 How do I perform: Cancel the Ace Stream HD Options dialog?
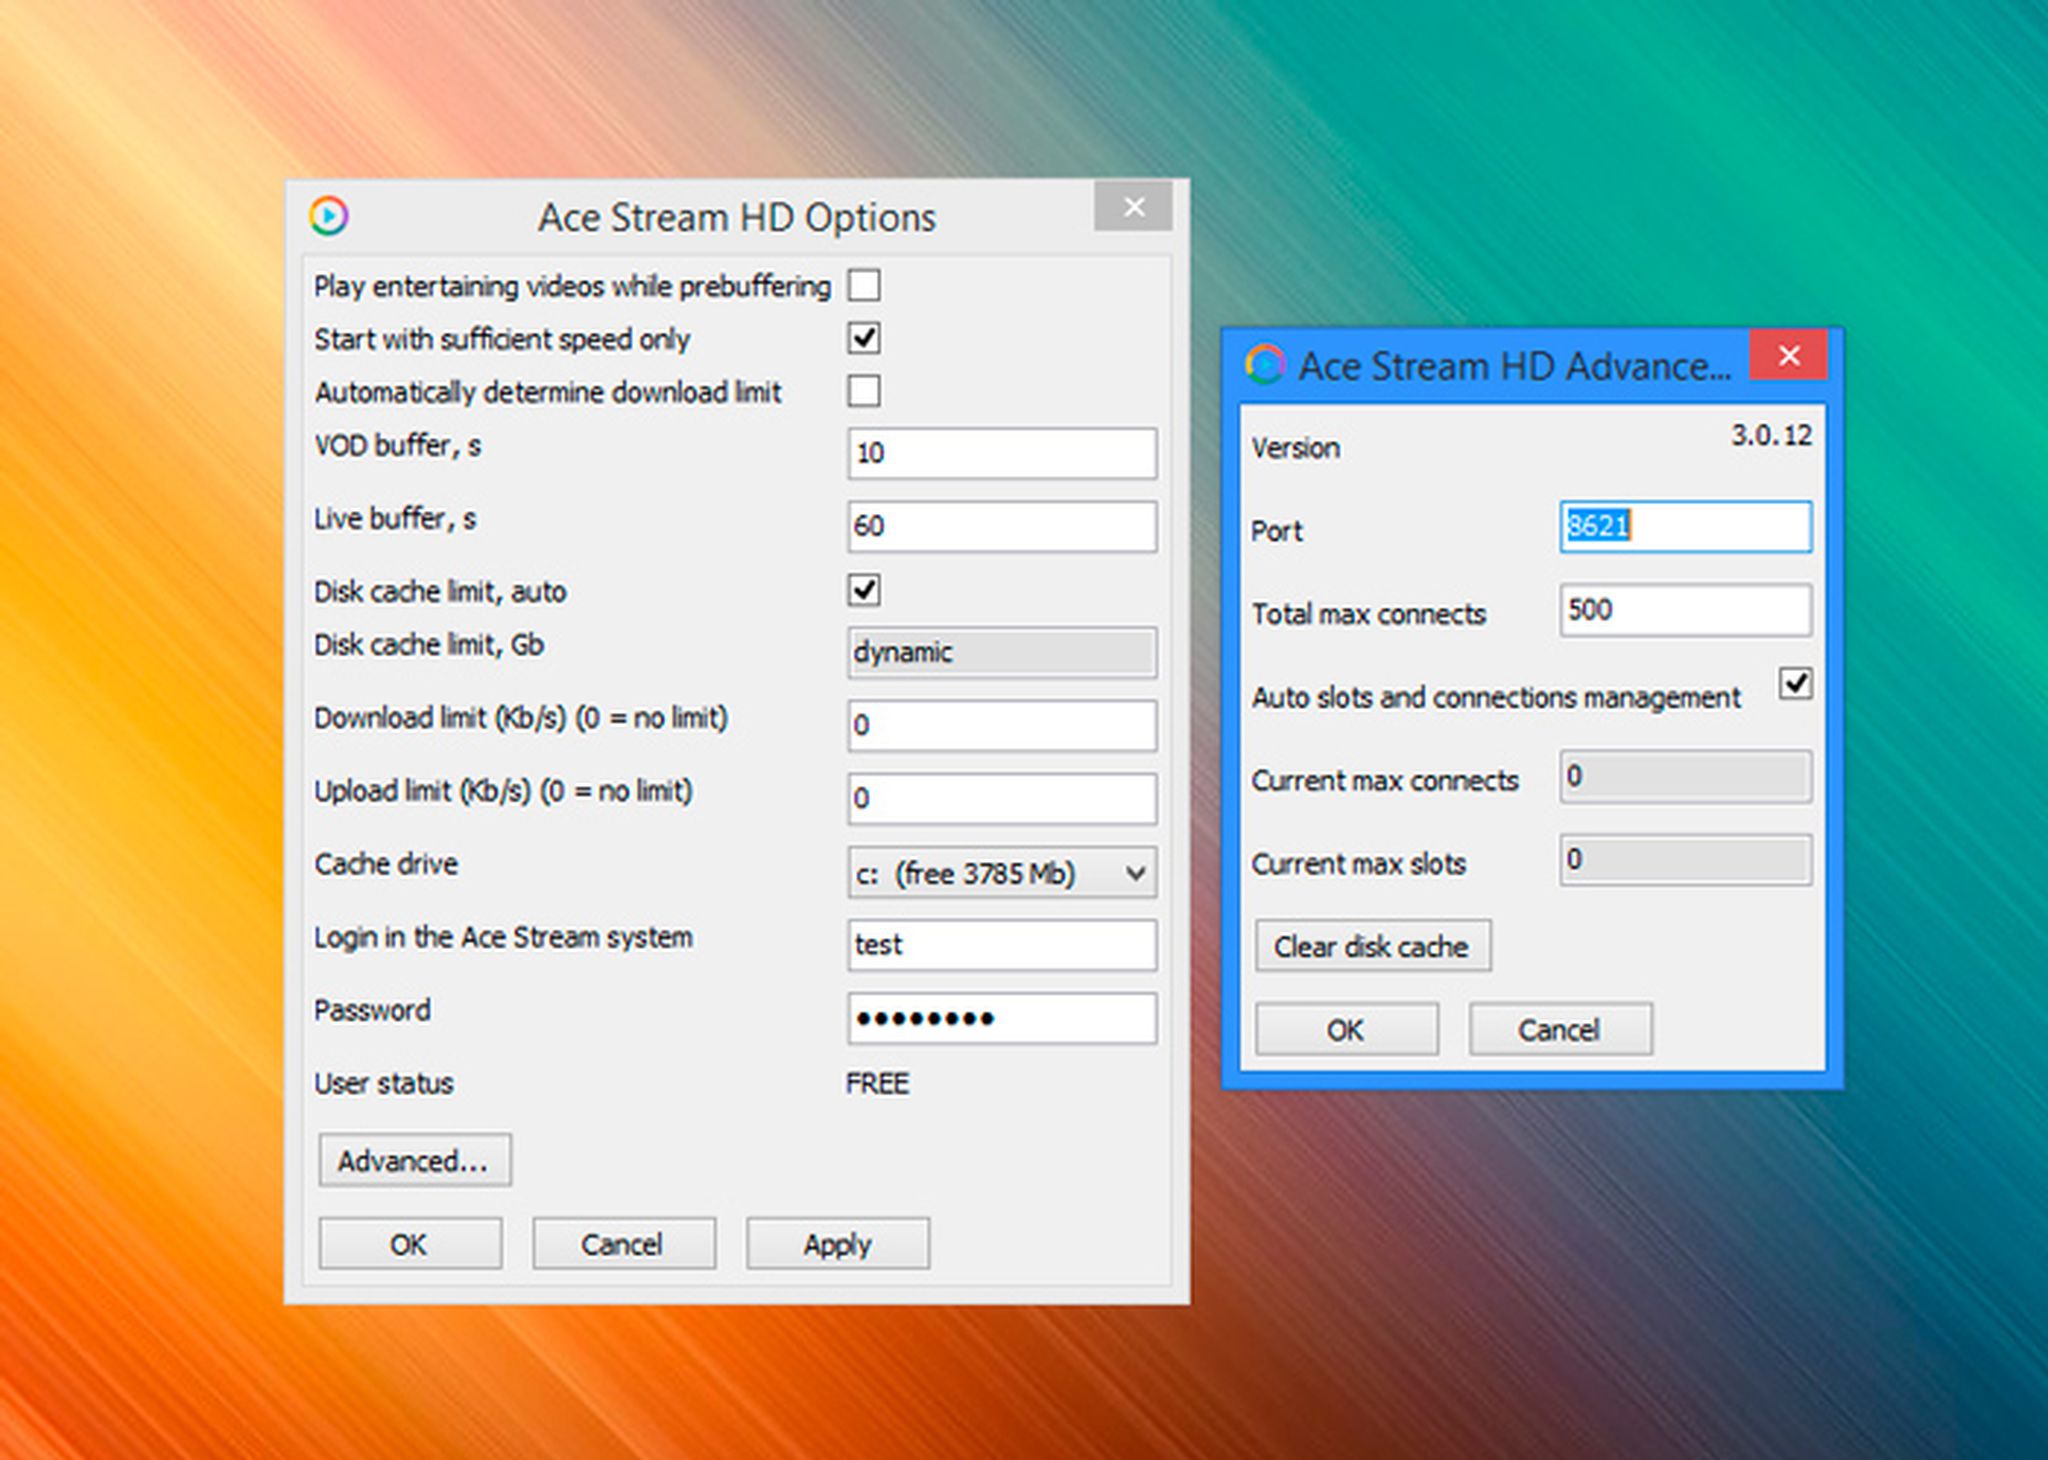623,1244
